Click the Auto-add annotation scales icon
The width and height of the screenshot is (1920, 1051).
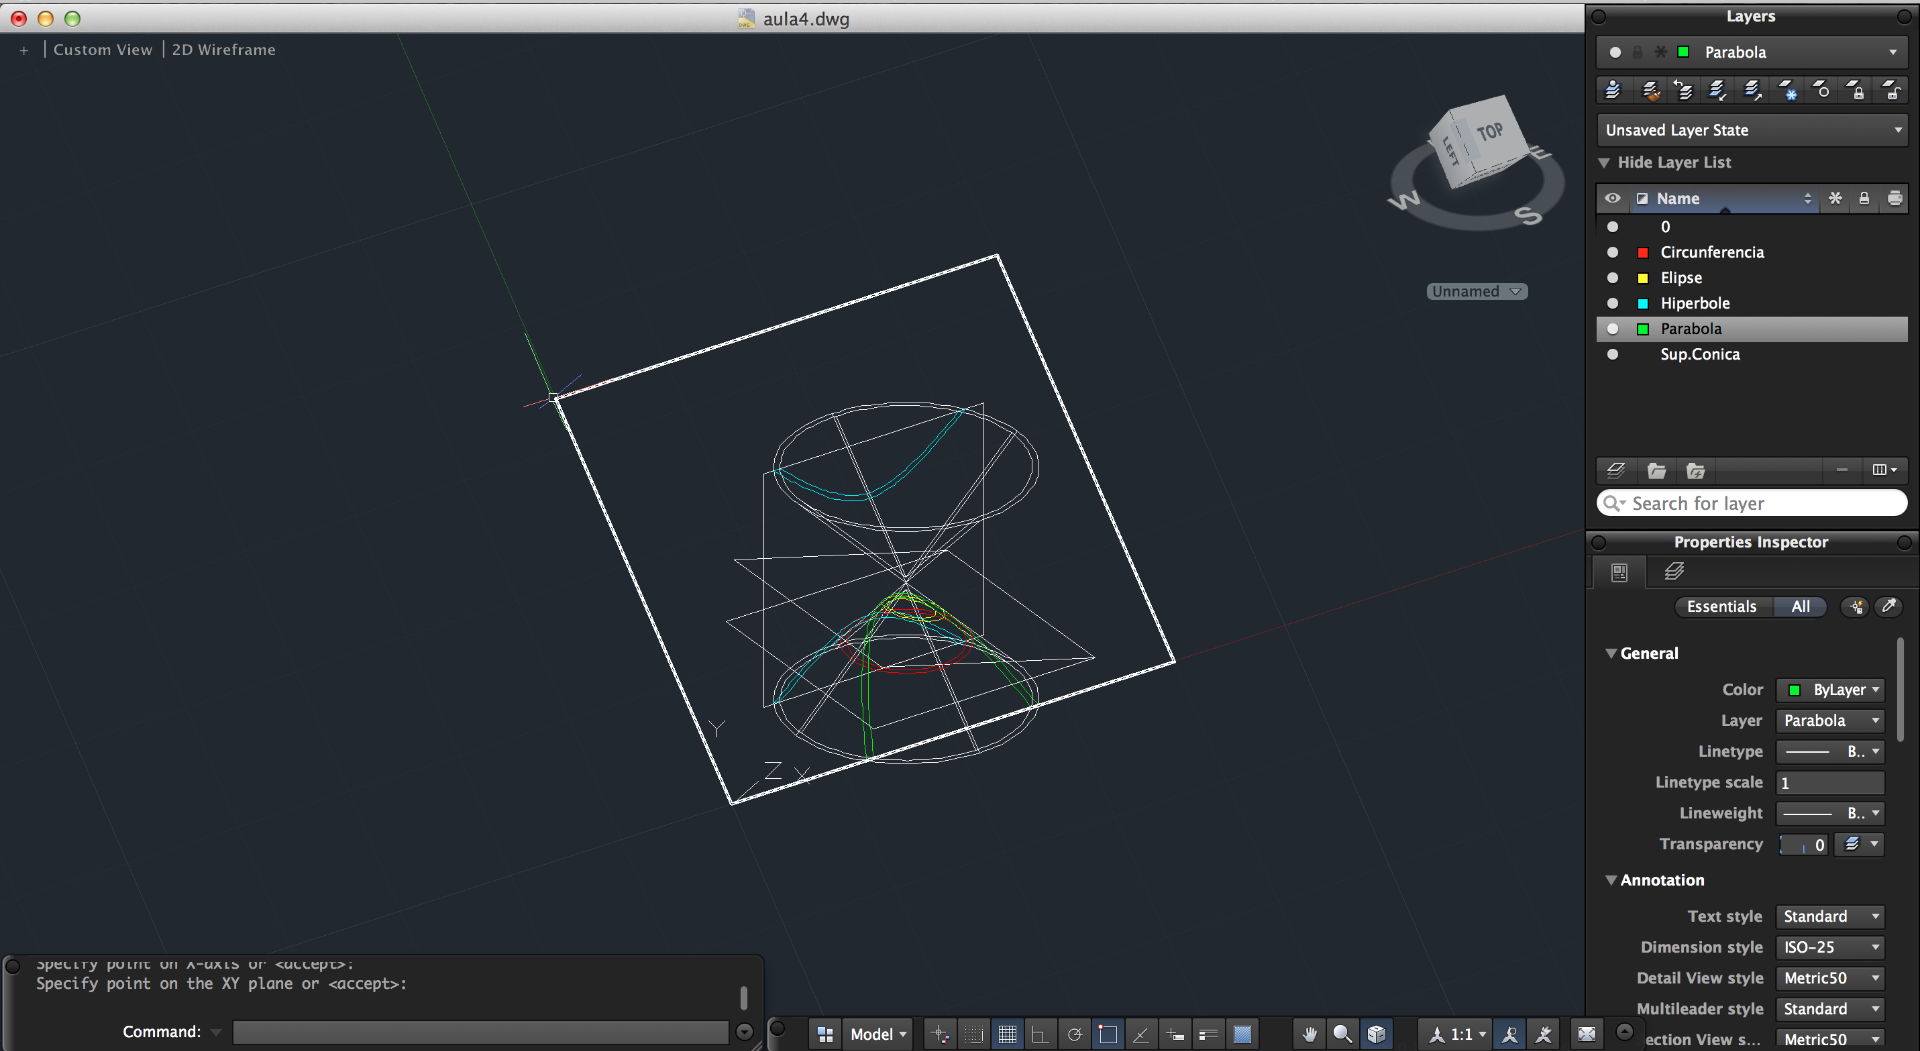(x=1544, y=1034)
